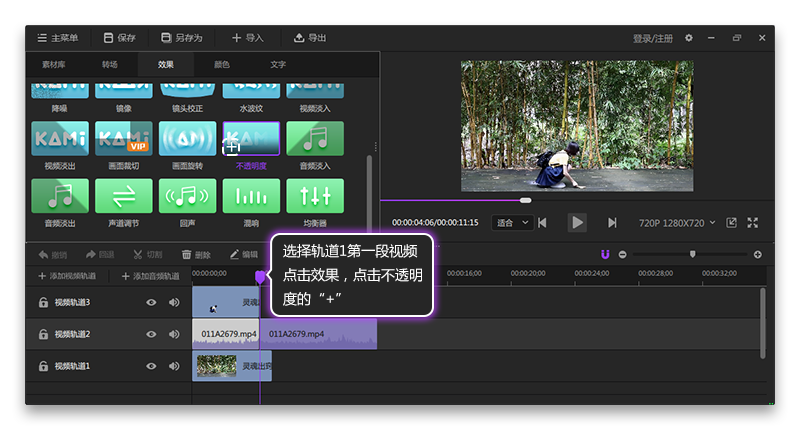Click the 回声 (echo) effect icon

click(188, 195)
